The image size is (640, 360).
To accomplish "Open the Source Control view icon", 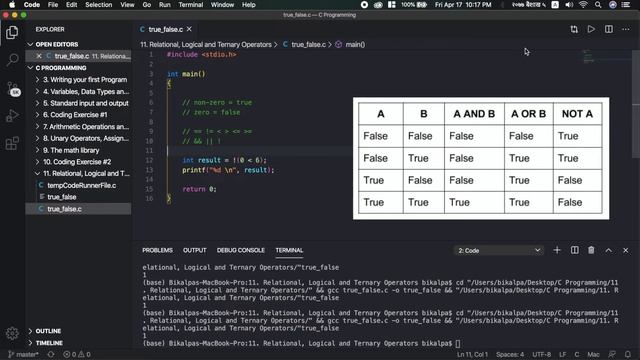I will [x=13, y=89].
